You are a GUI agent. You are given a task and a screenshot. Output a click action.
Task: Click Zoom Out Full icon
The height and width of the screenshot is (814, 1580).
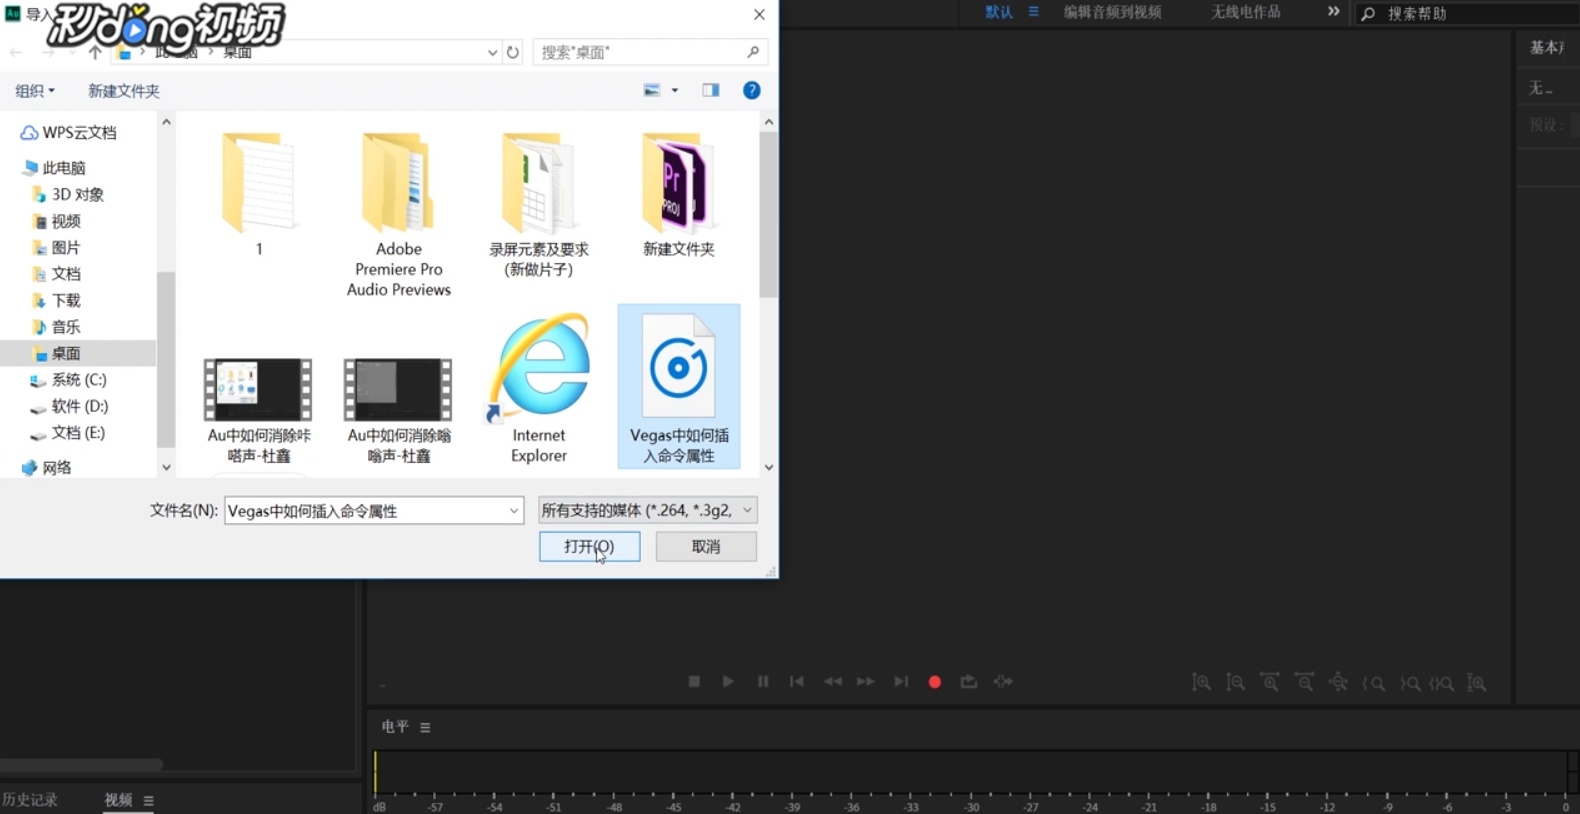pos(1339,683)
